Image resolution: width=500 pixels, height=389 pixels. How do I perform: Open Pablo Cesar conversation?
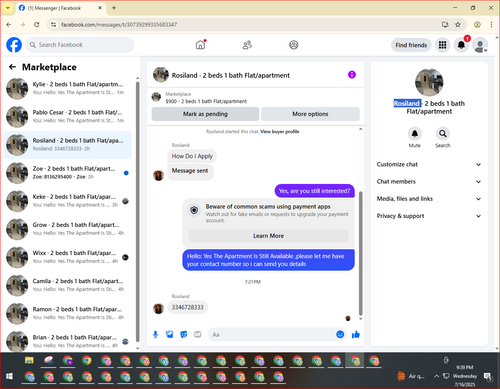pyautogui.click(x=67, y=117)
